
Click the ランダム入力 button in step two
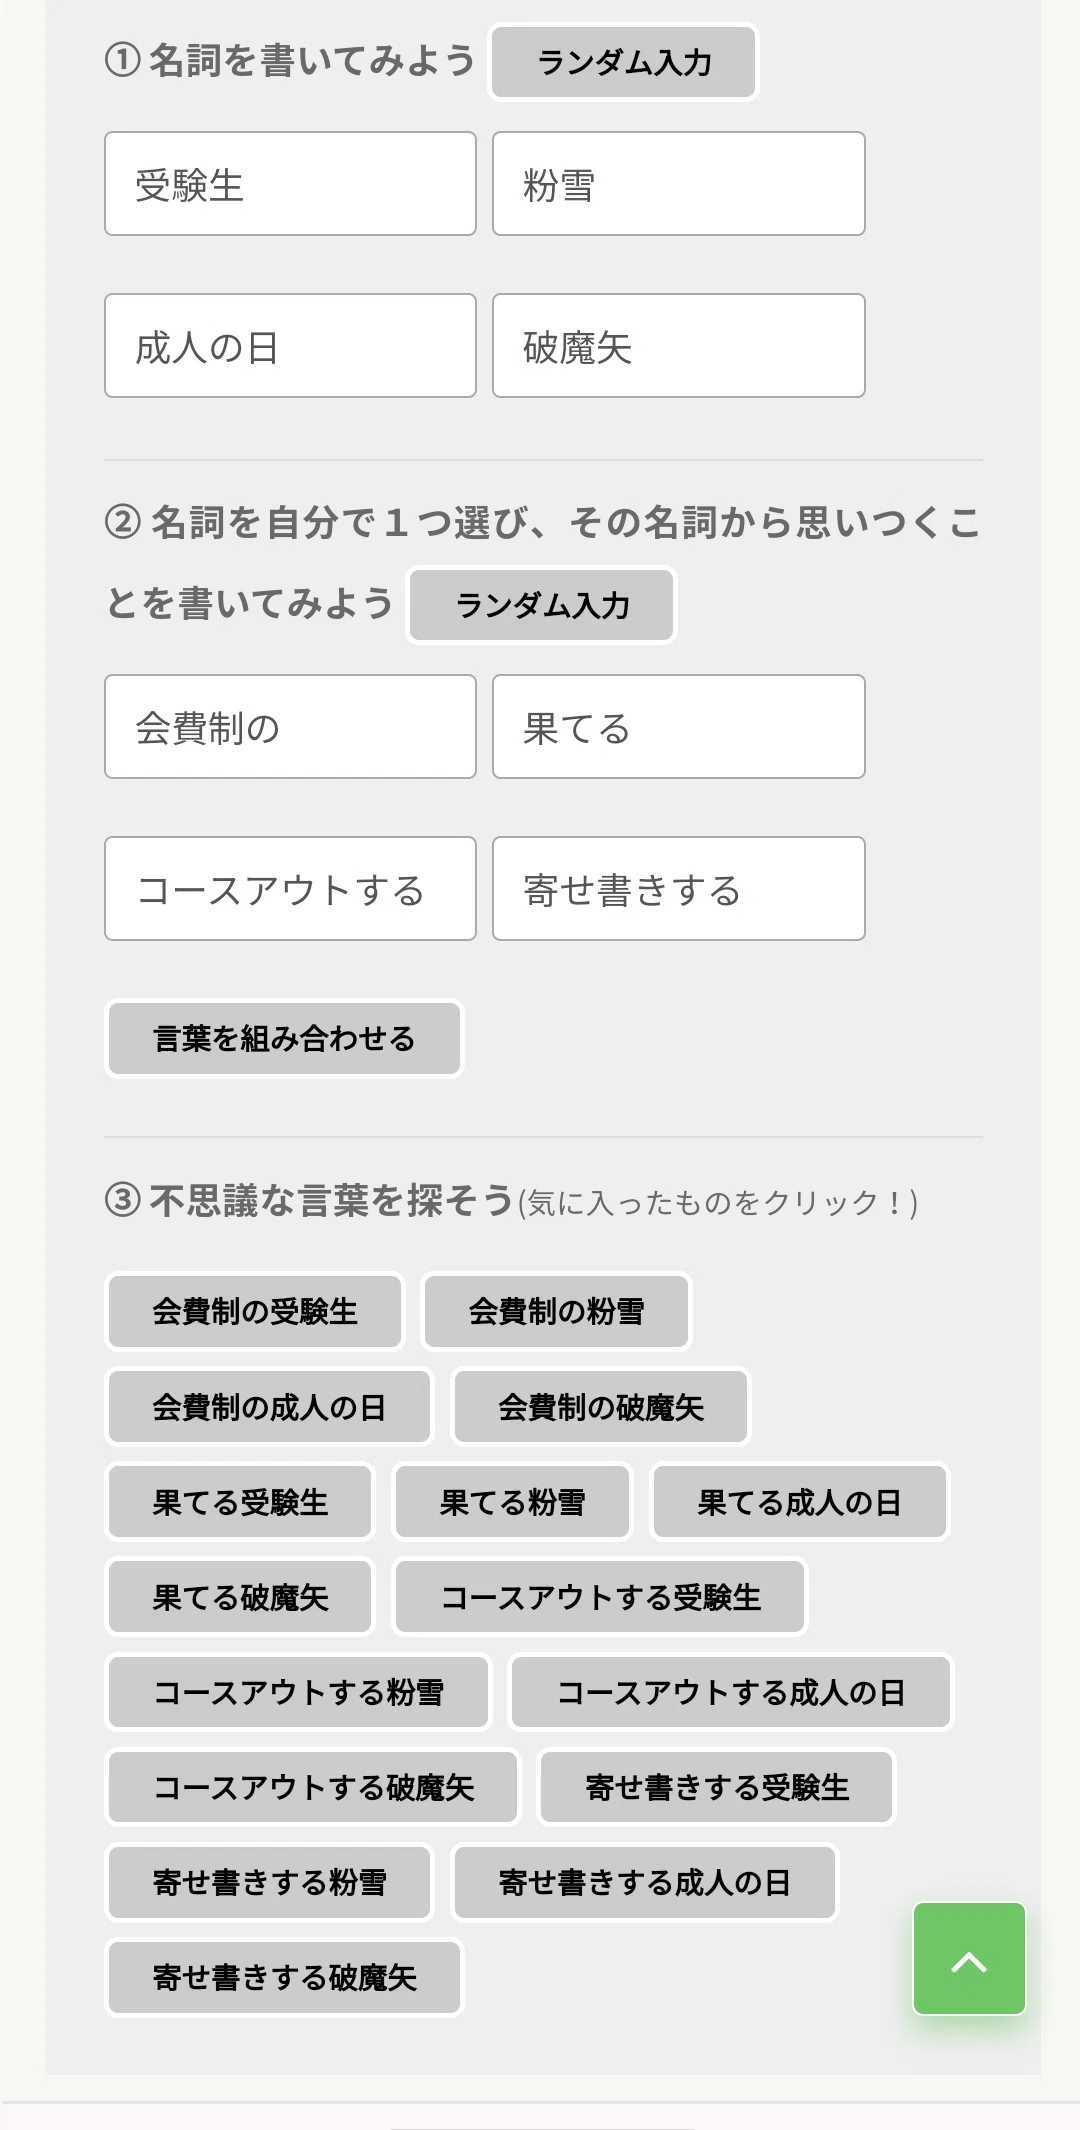541,605
